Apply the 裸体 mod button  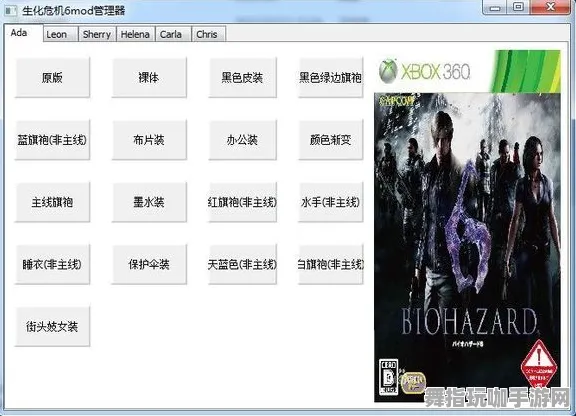pos(149,77)
